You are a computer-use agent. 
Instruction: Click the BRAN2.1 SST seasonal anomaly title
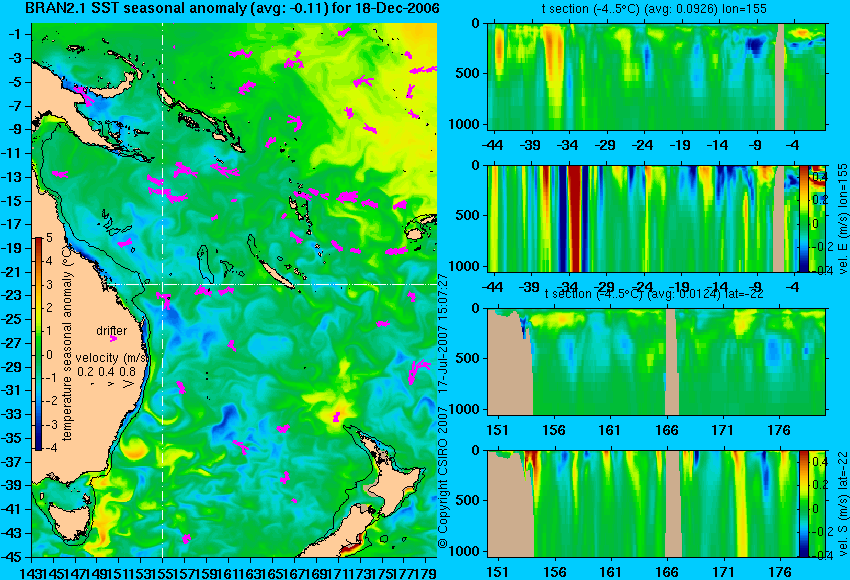(233, 9)
